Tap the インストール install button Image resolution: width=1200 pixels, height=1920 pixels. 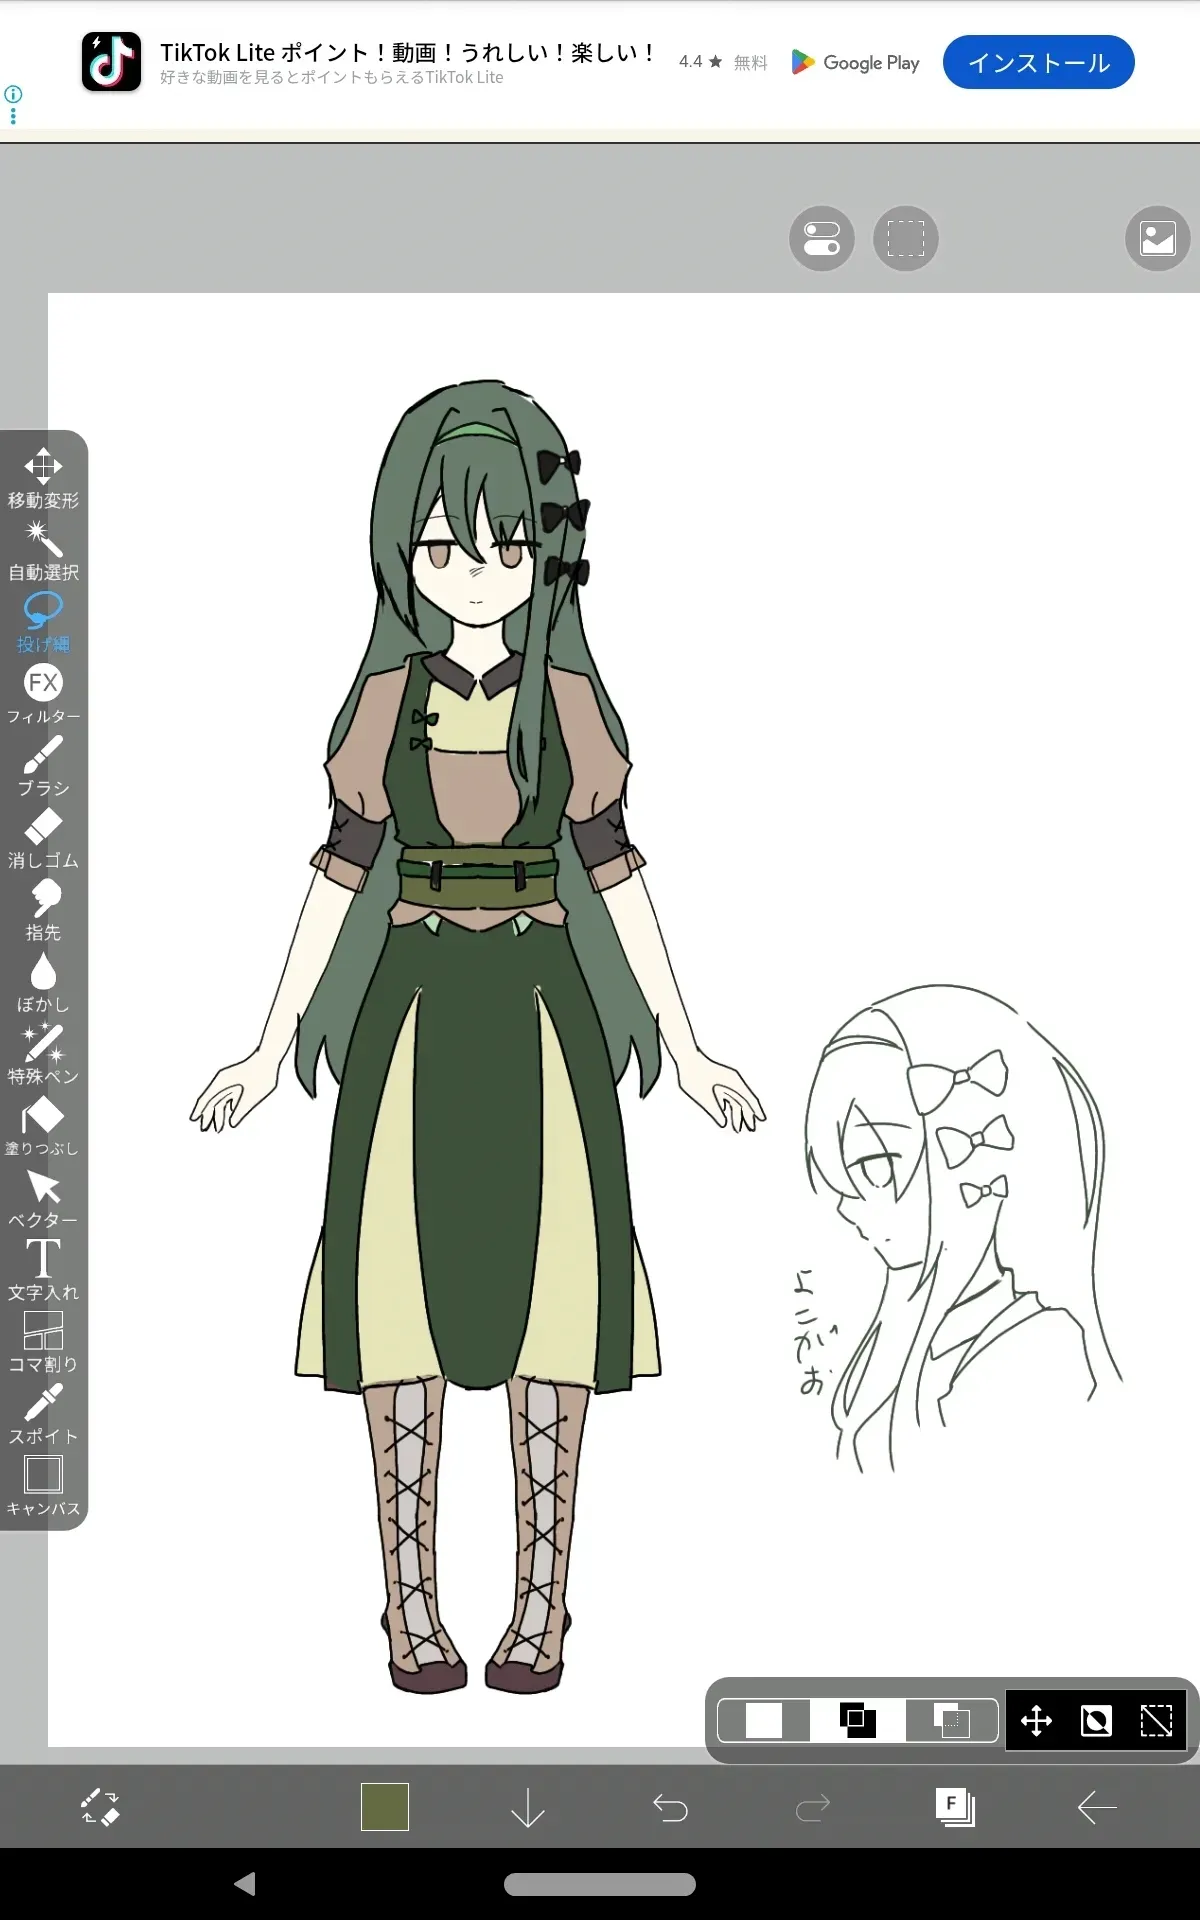tap(1038, 62)
